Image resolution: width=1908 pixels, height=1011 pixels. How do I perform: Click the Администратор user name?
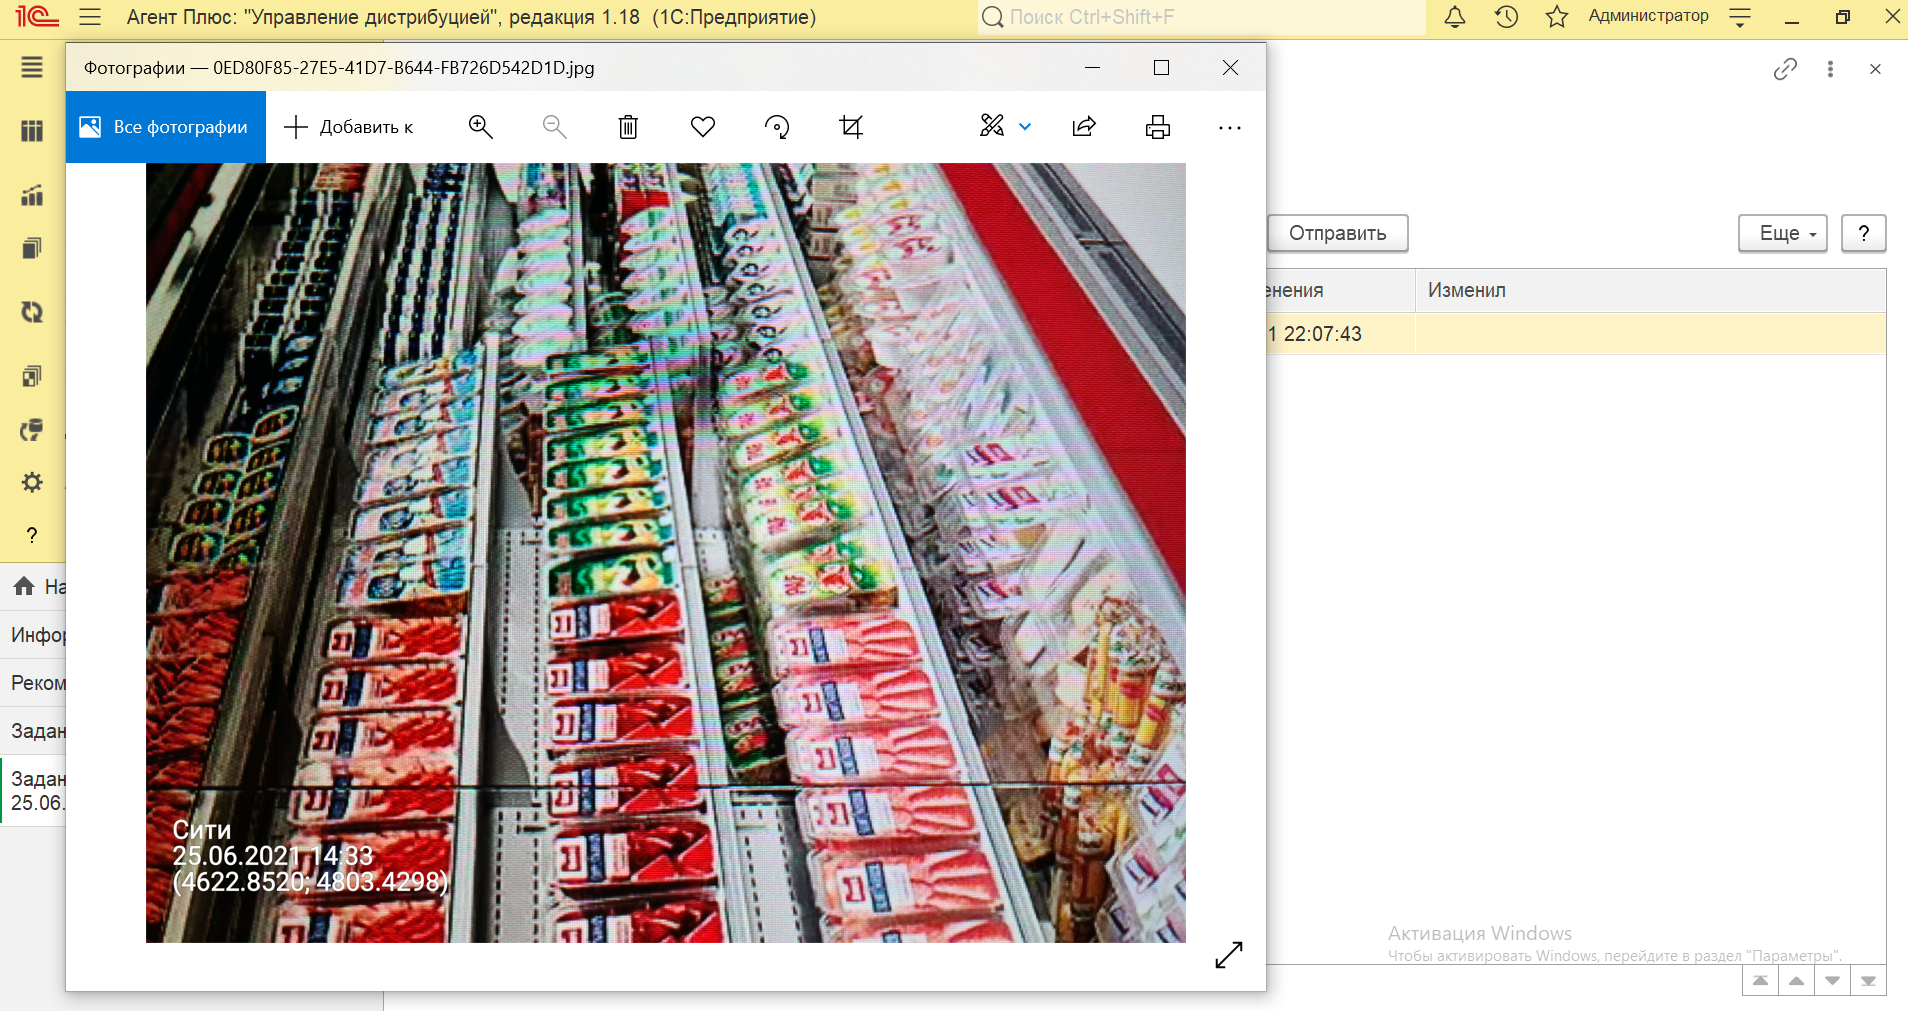[x=1648, y=16]
